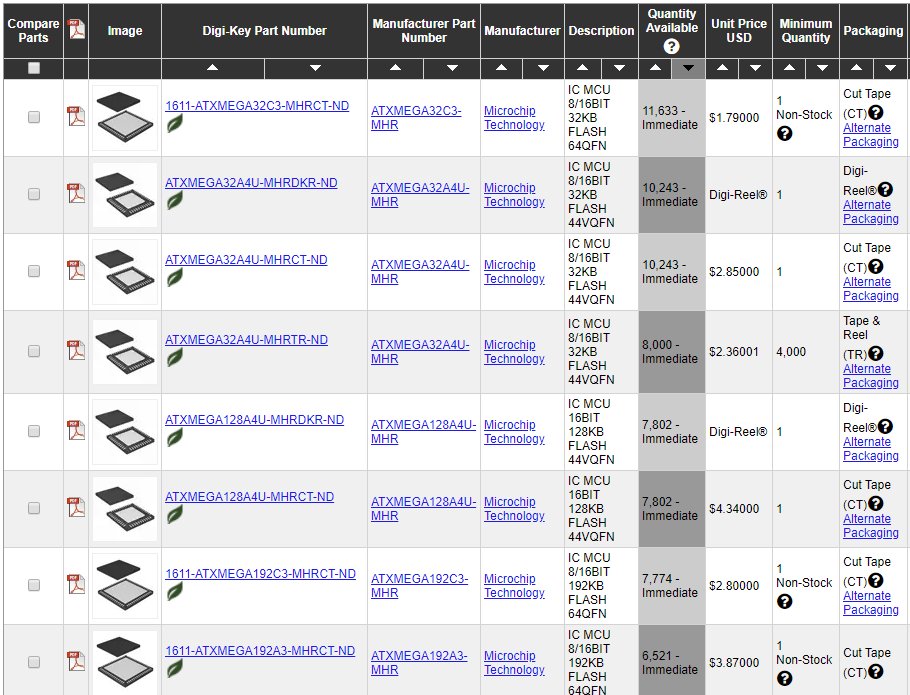Sort Quantity Available descending arrow

point(688,68)
